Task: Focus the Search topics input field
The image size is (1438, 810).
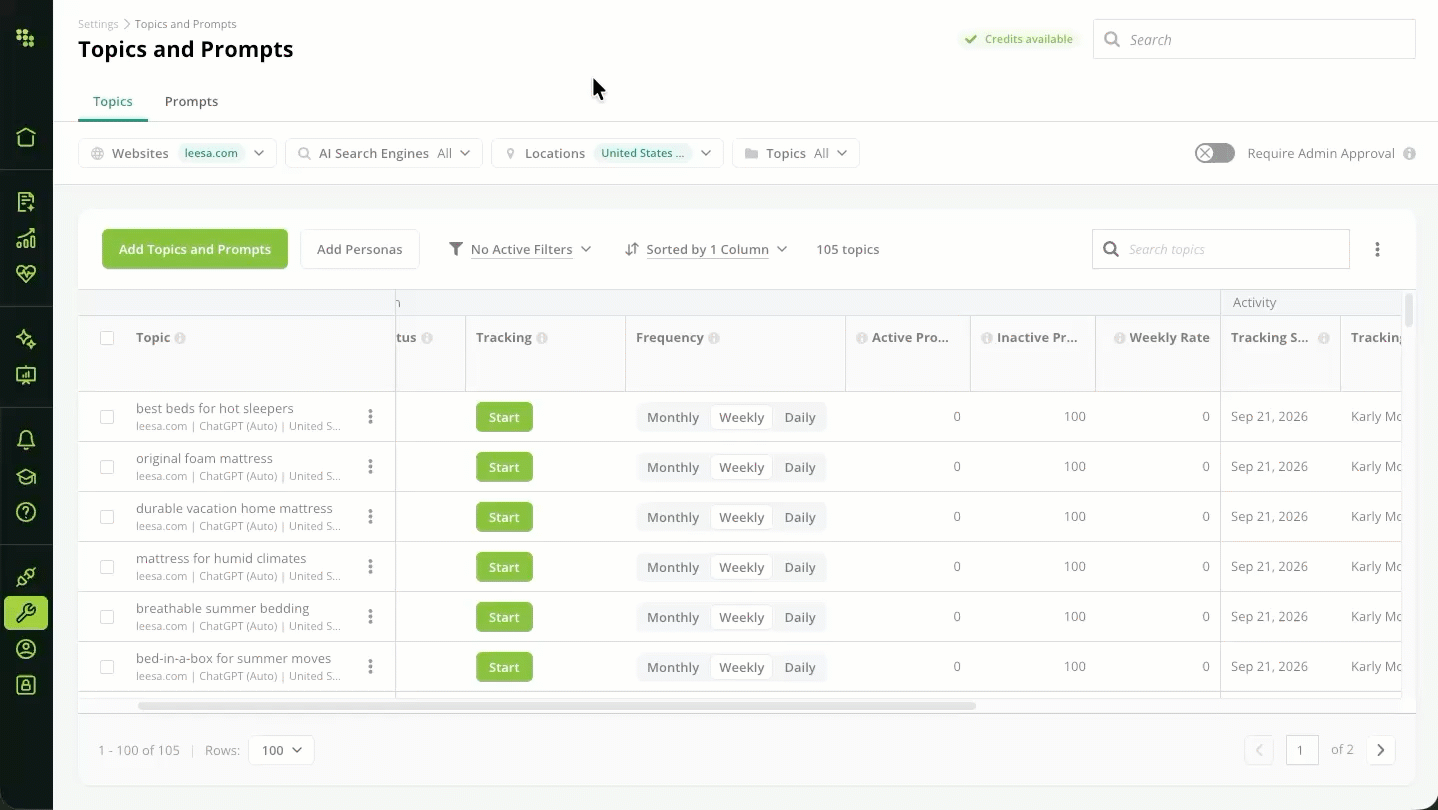Action: [x=1221, y=249]
